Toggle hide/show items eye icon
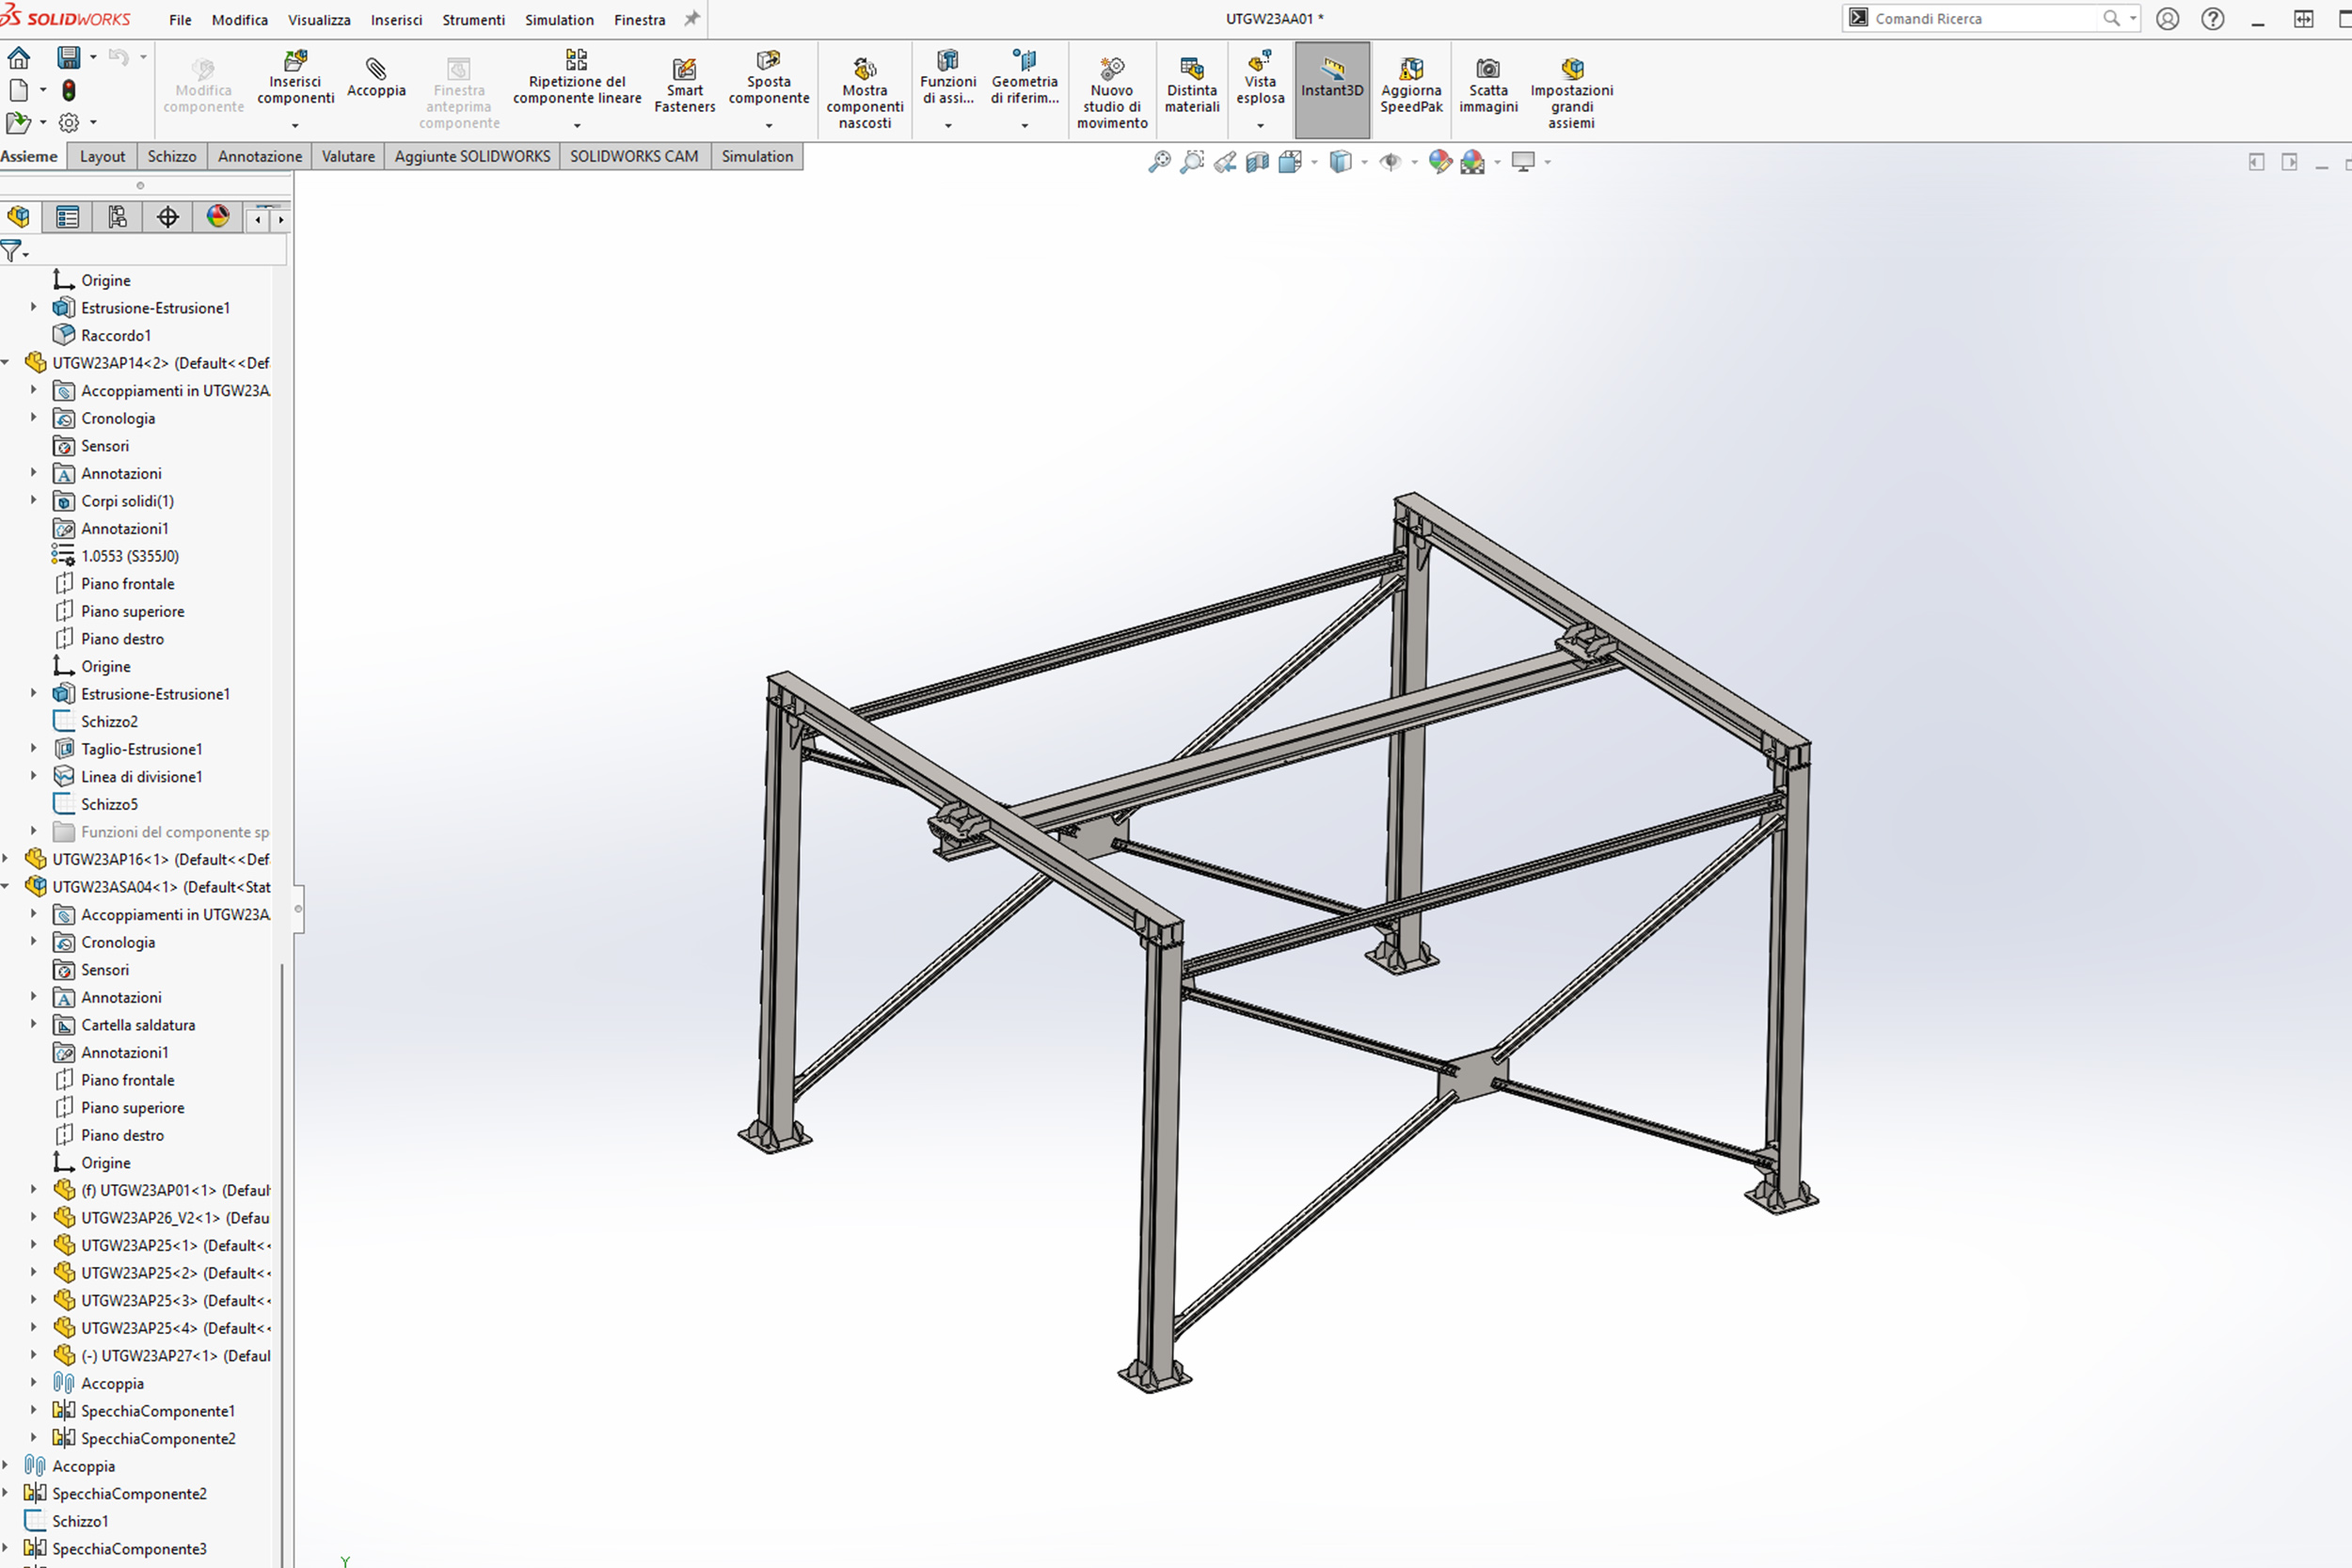Viewport: 2352px width, 1568px height. pos(1390,162)
